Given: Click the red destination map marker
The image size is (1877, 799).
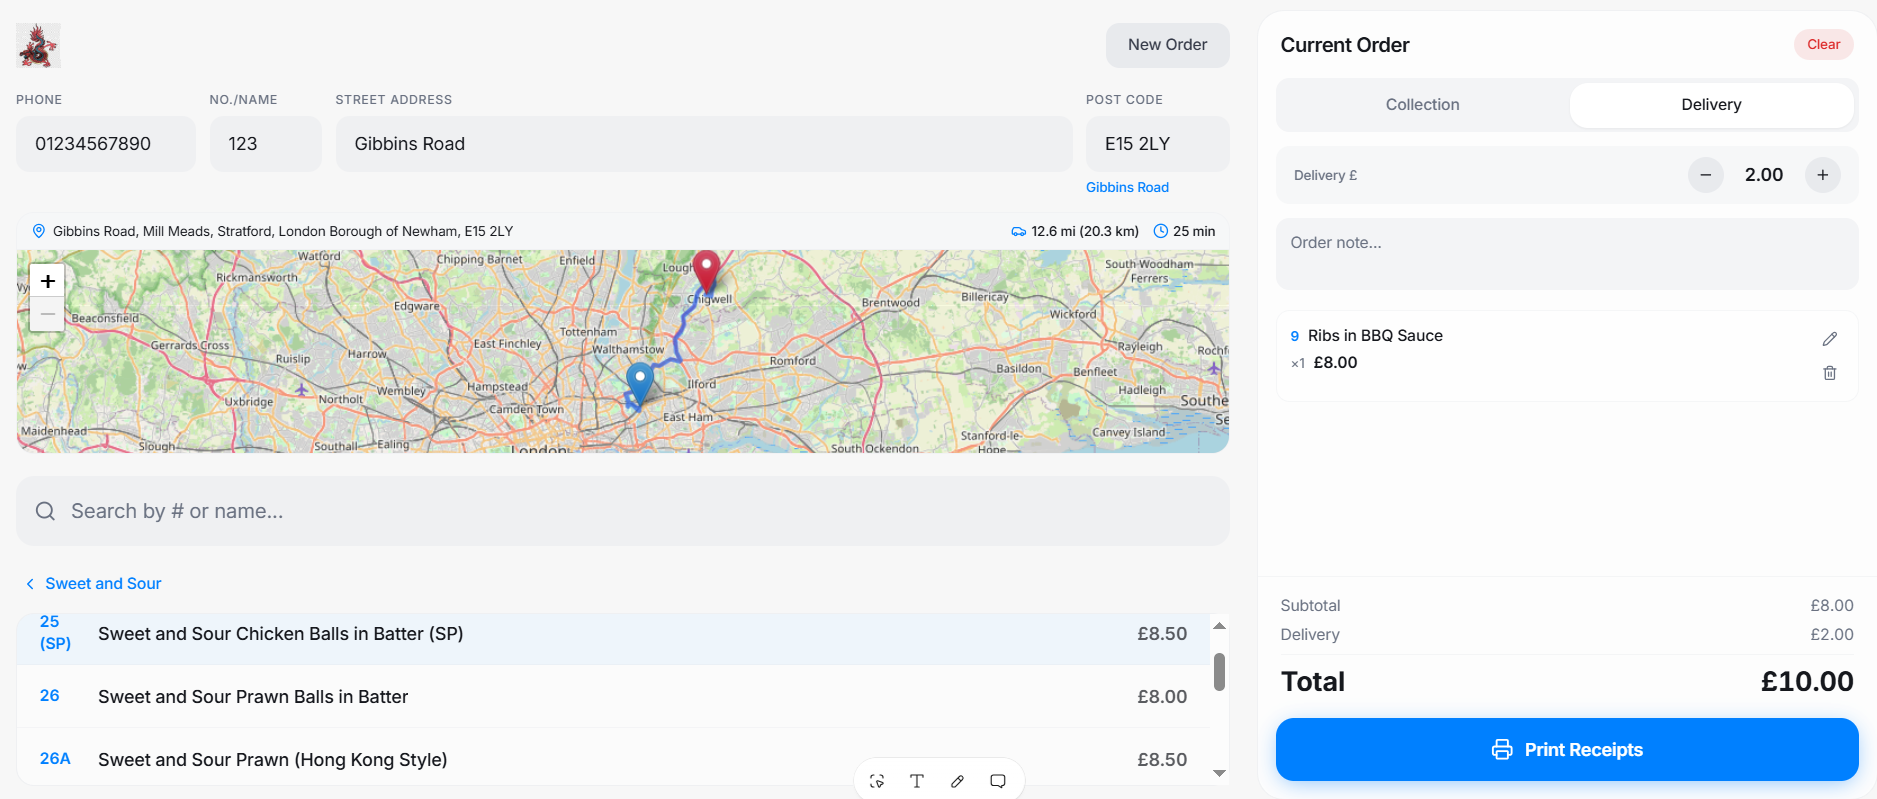Looking at the screenshot, I should (707, 271).
